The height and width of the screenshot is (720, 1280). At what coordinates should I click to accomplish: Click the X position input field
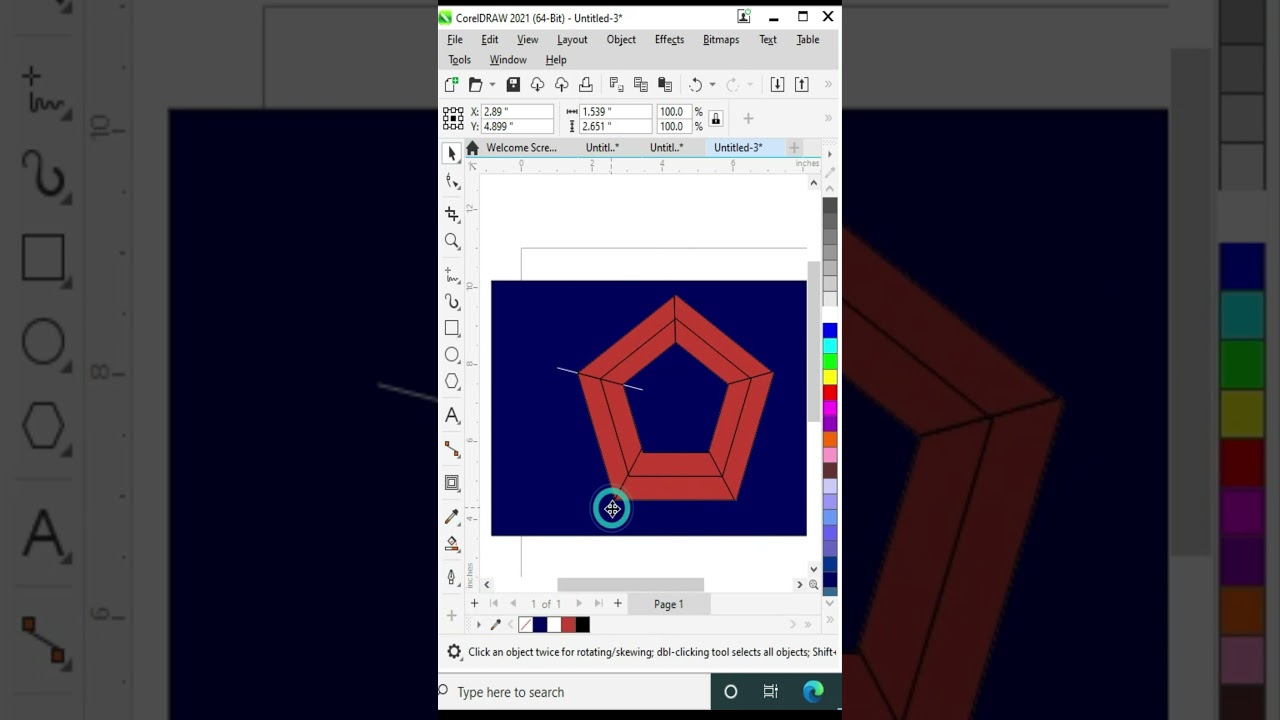518,112
